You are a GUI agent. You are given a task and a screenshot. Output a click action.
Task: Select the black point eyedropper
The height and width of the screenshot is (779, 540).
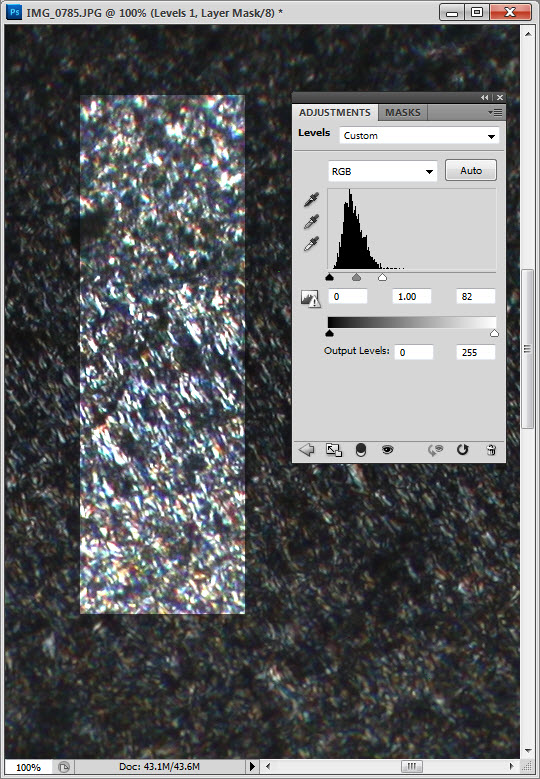pos(311,200)
